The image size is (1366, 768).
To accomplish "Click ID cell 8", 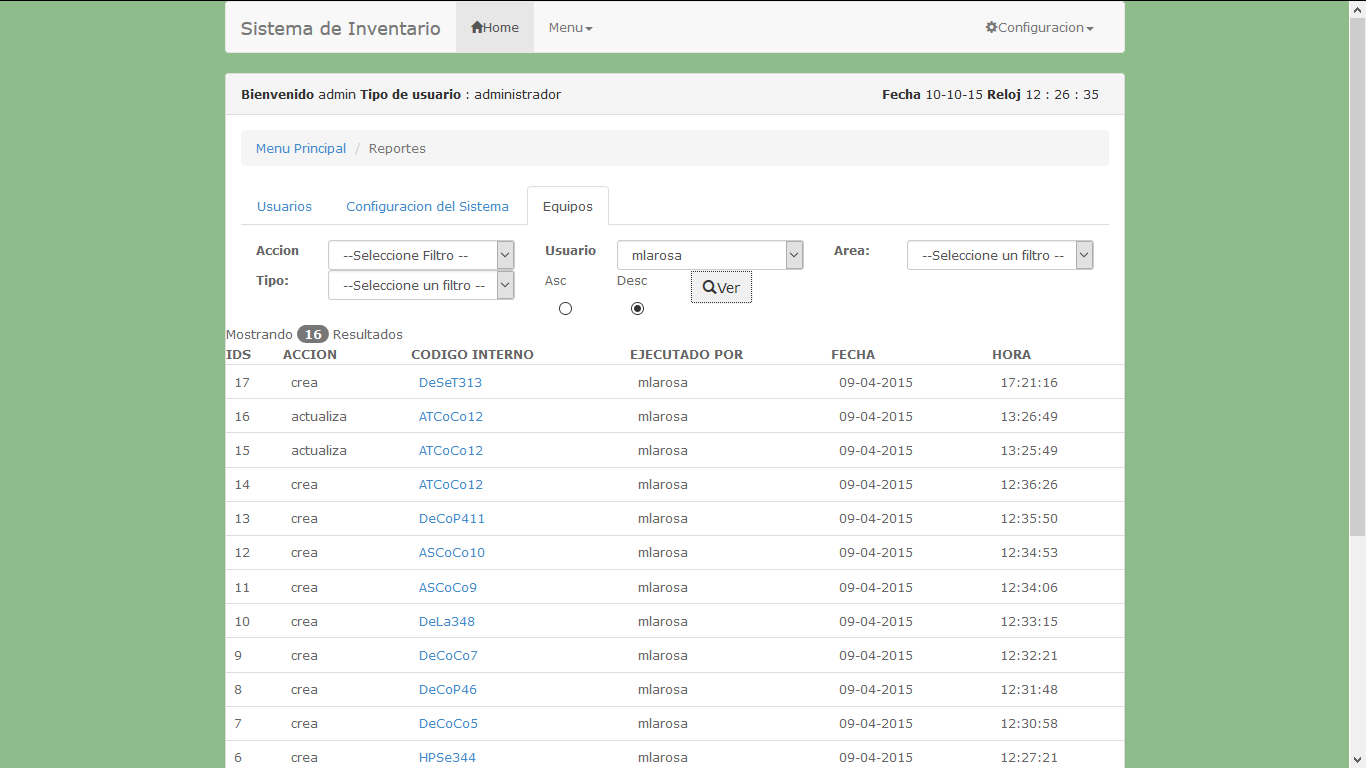I will tap(238, 689).
